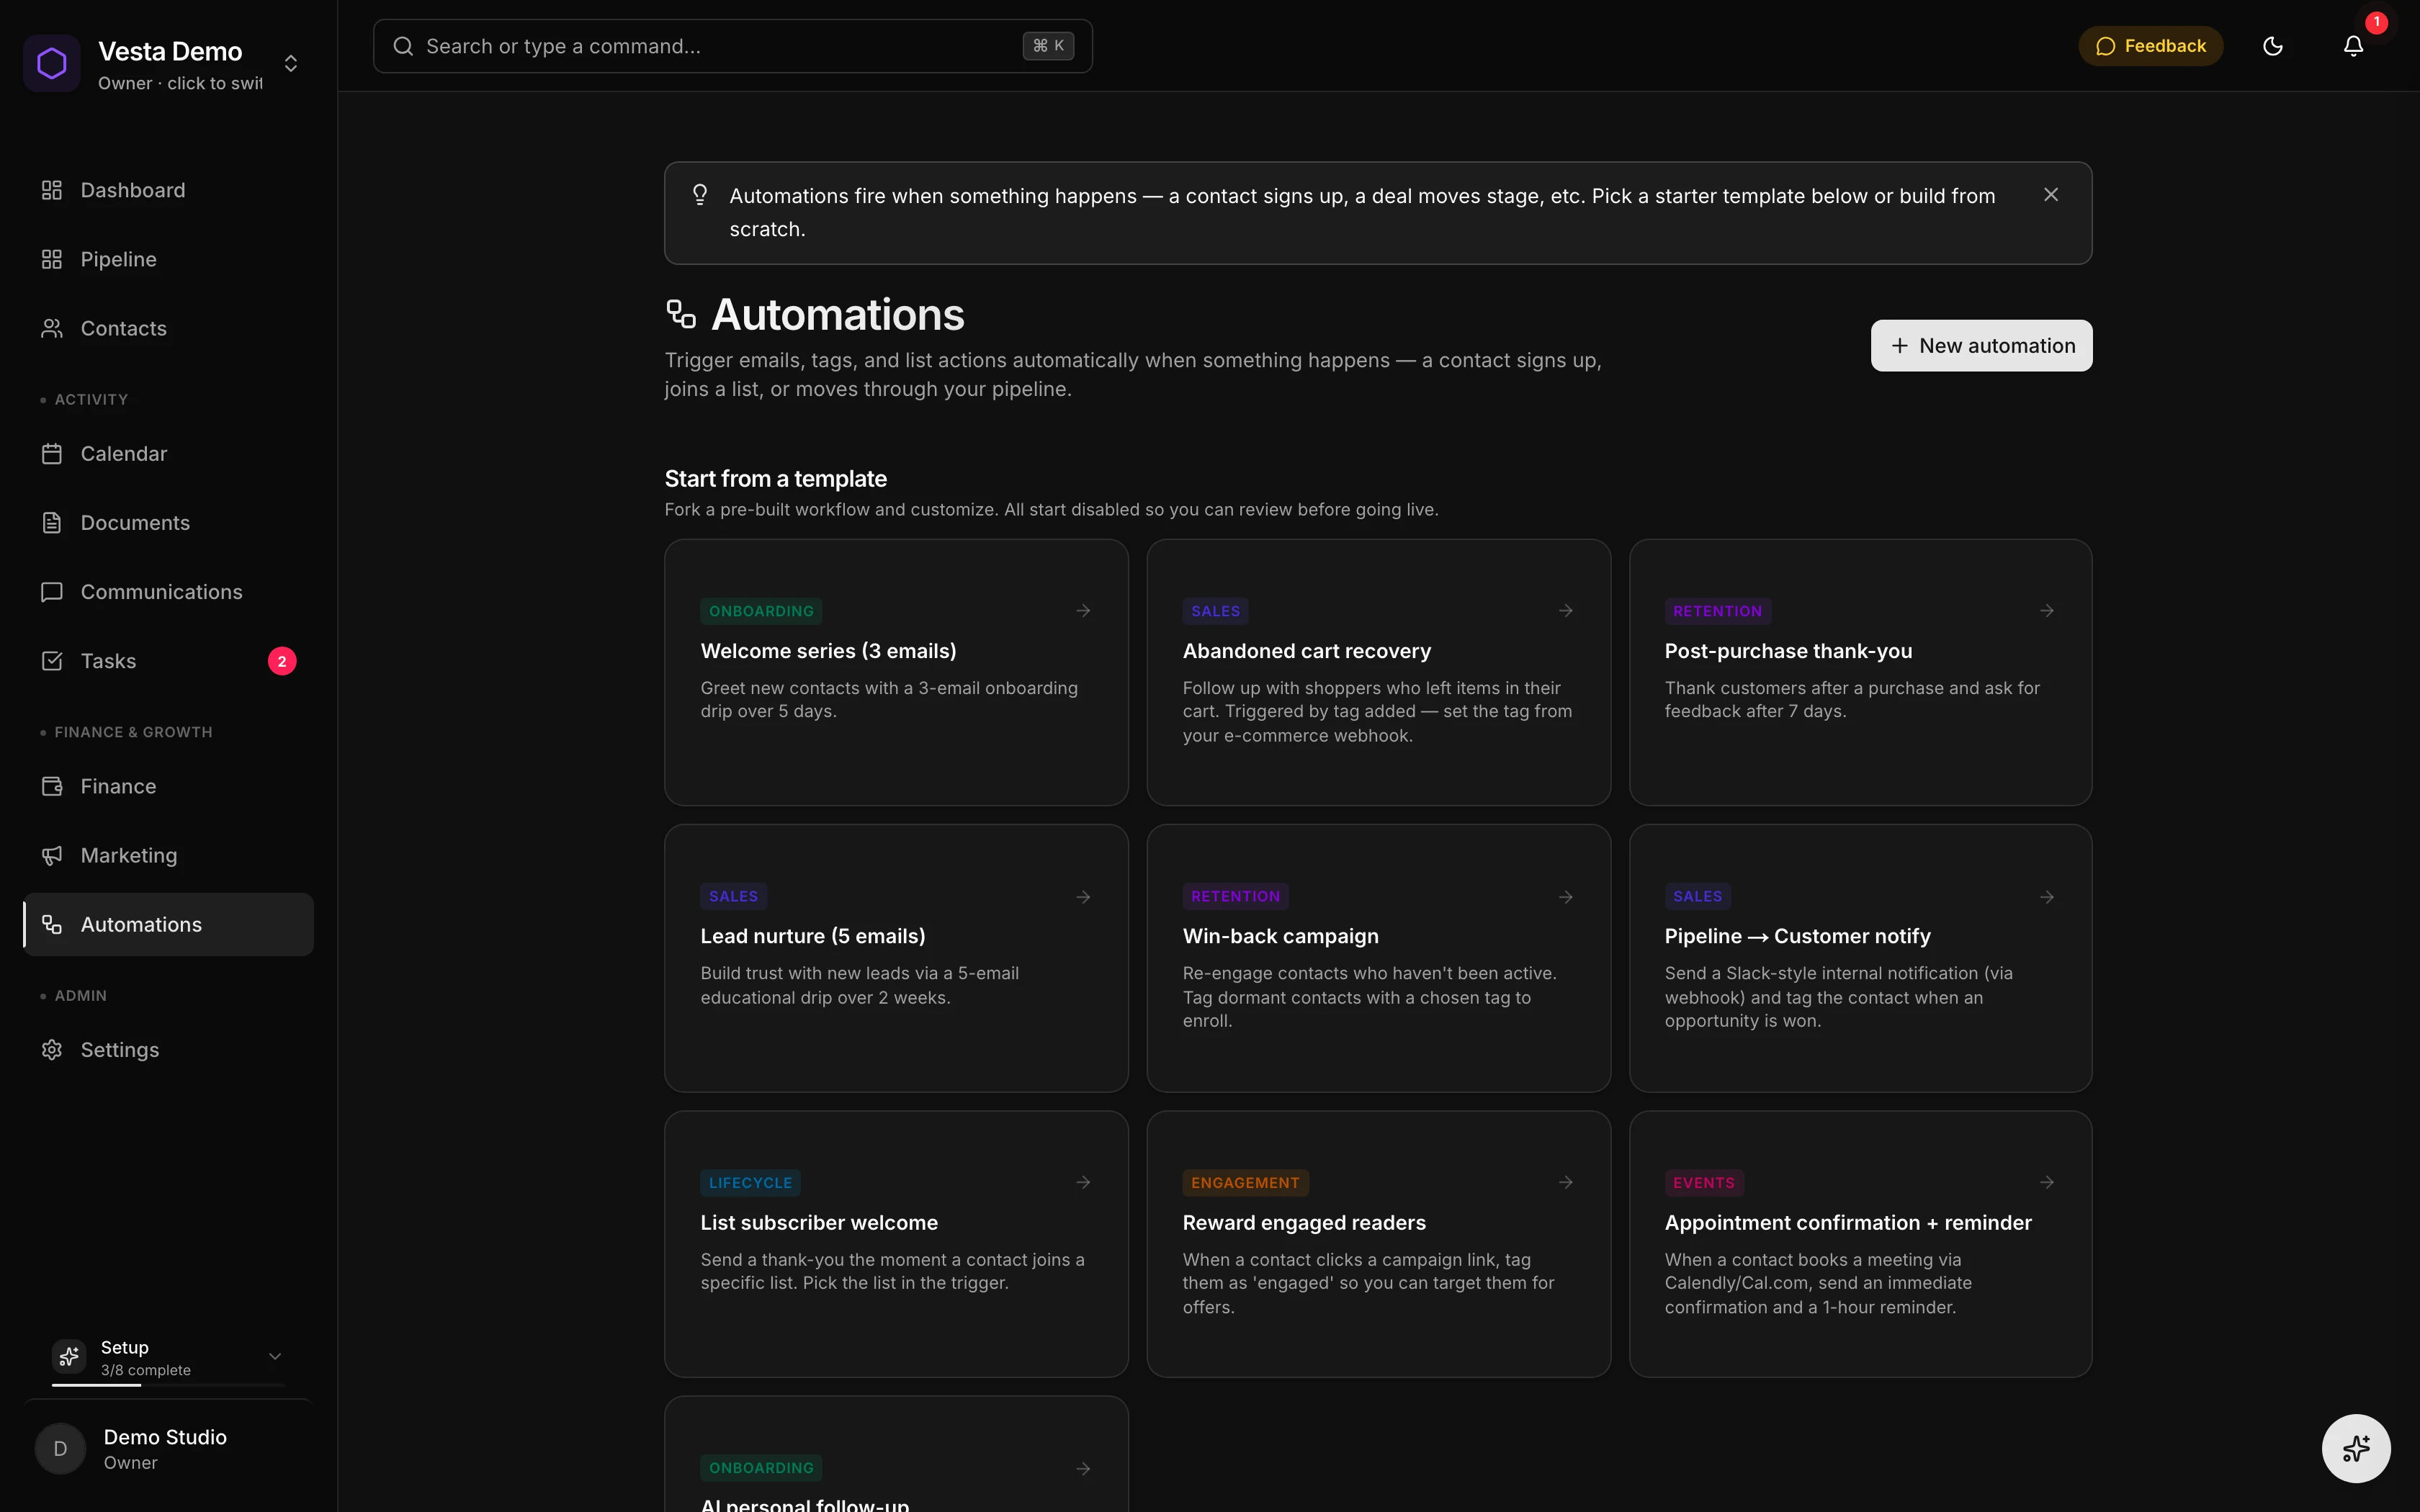Click the EVENTS tag badge
The height and width of the screenshot is (1512, 2420).
point(1704,1183)
